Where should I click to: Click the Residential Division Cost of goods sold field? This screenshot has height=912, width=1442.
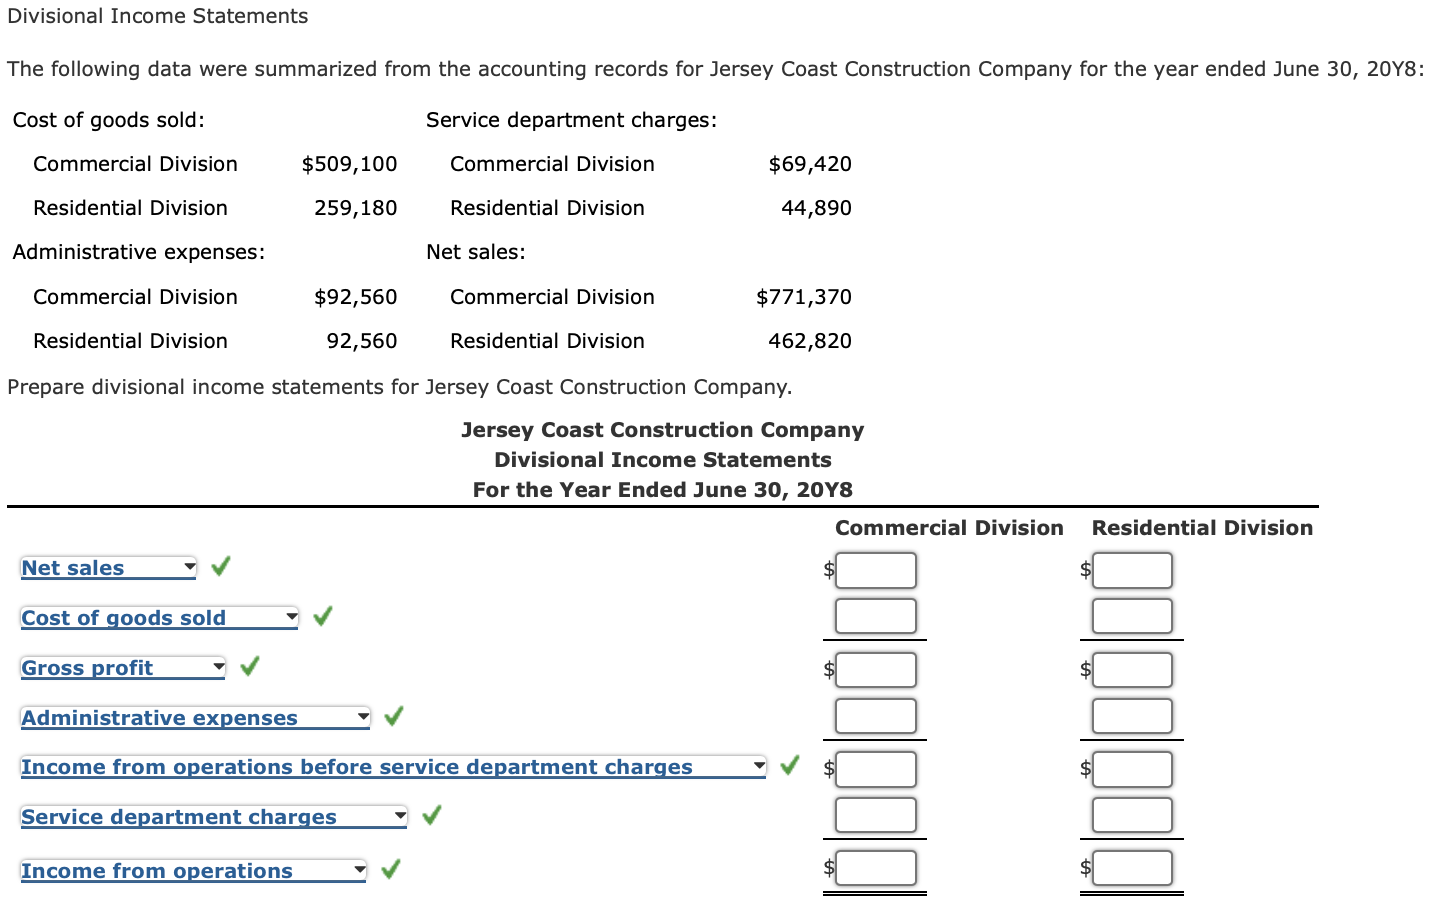[x=1131, y=616]
